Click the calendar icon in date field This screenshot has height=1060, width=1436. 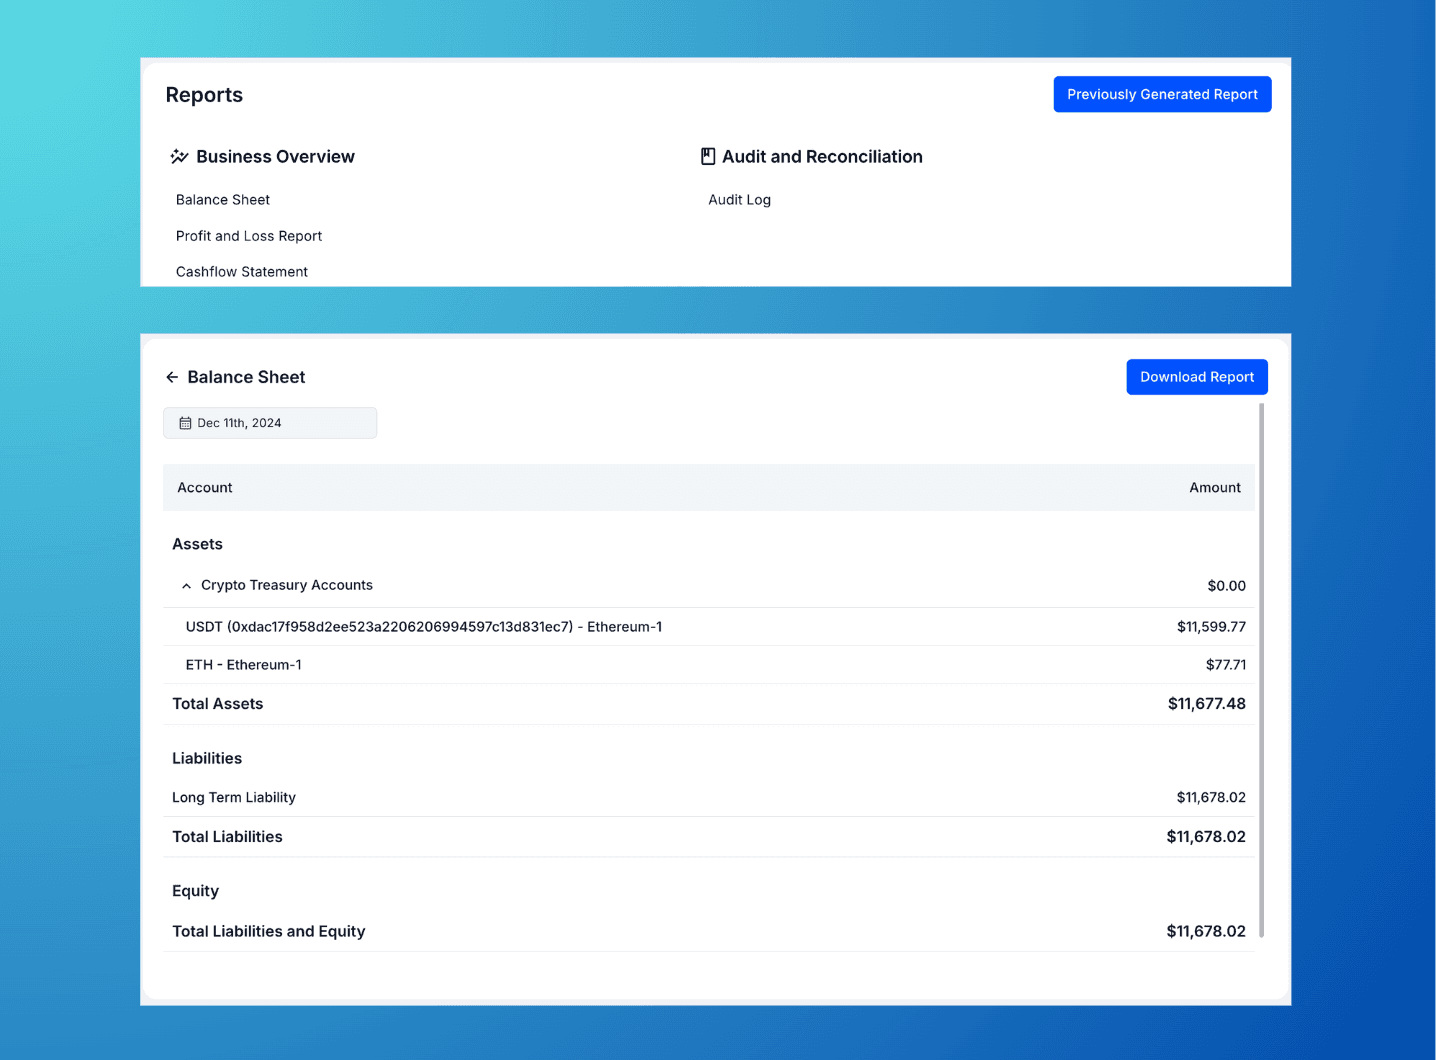click(185, 423)
